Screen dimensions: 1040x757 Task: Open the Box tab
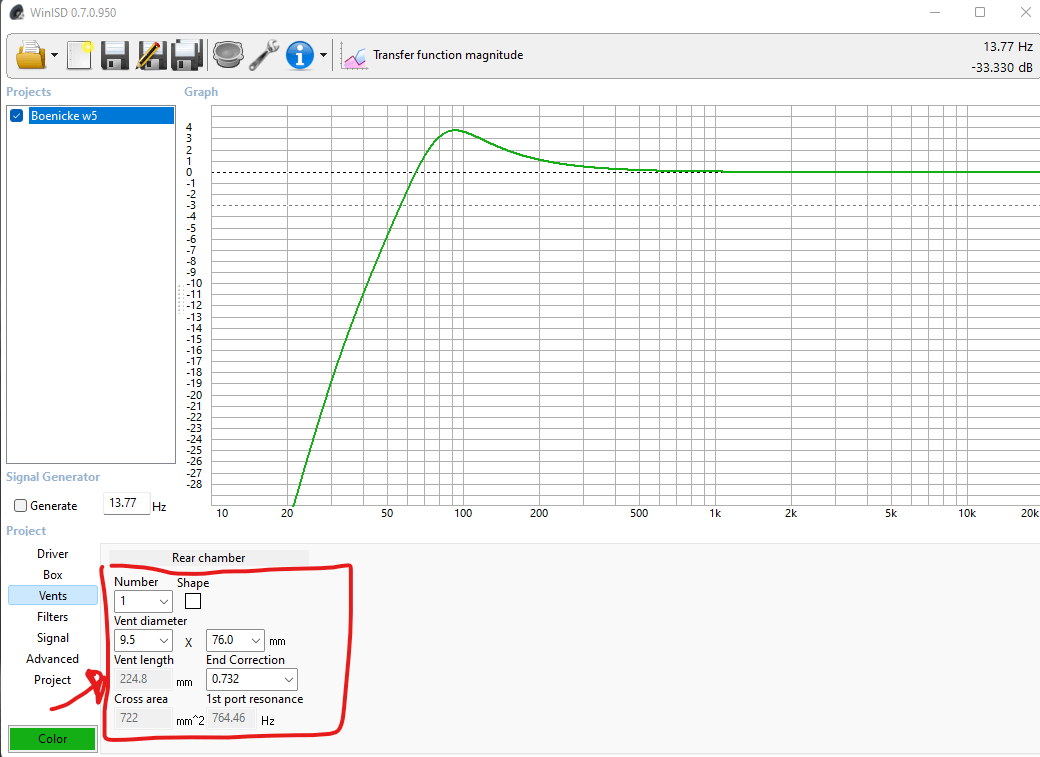[x=52, y=575]
